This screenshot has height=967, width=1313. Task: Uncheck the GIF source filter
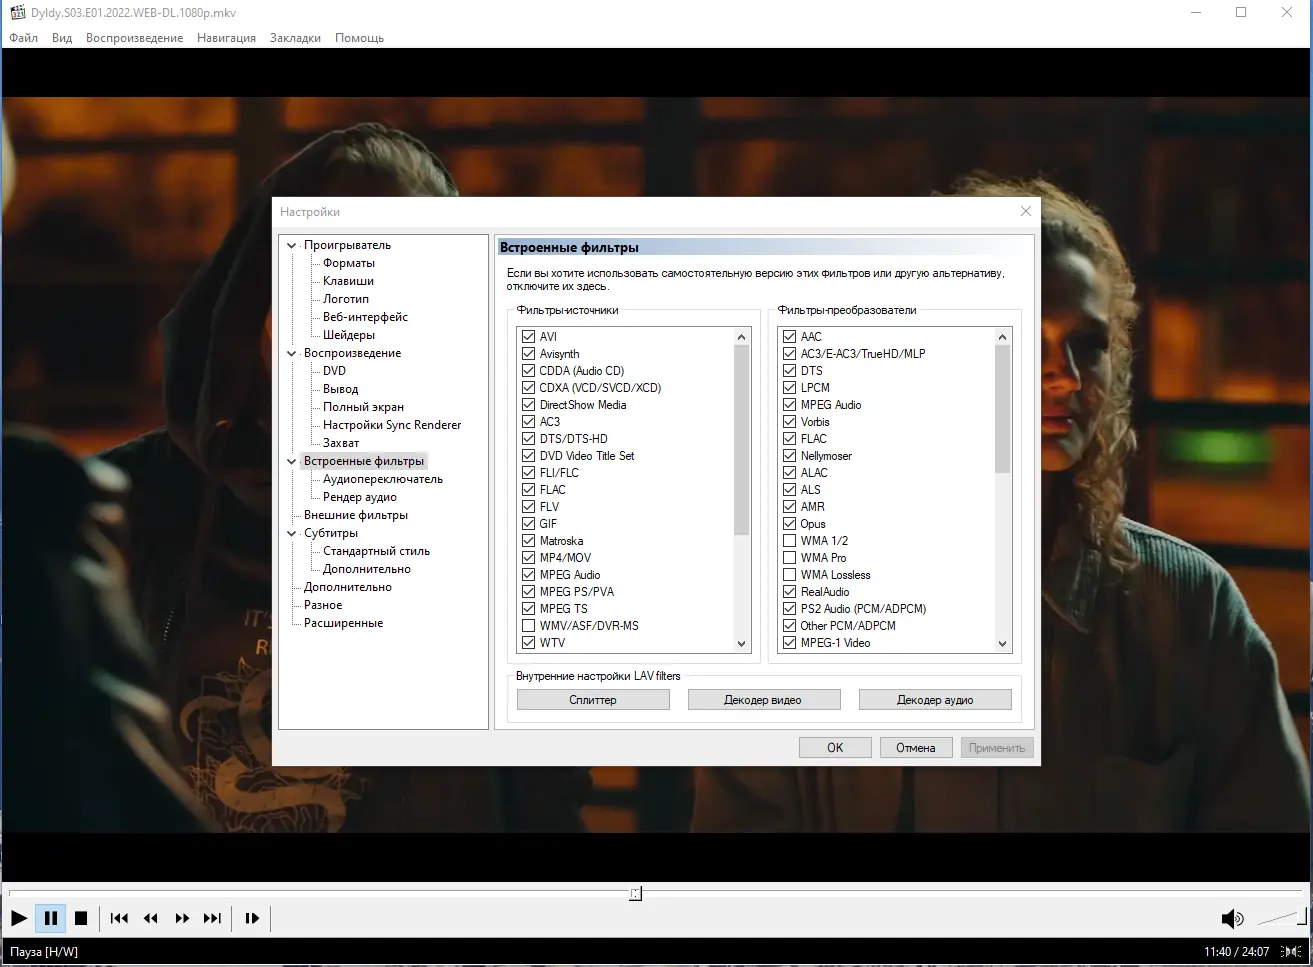pyautogui.click(x=528, y=524)
